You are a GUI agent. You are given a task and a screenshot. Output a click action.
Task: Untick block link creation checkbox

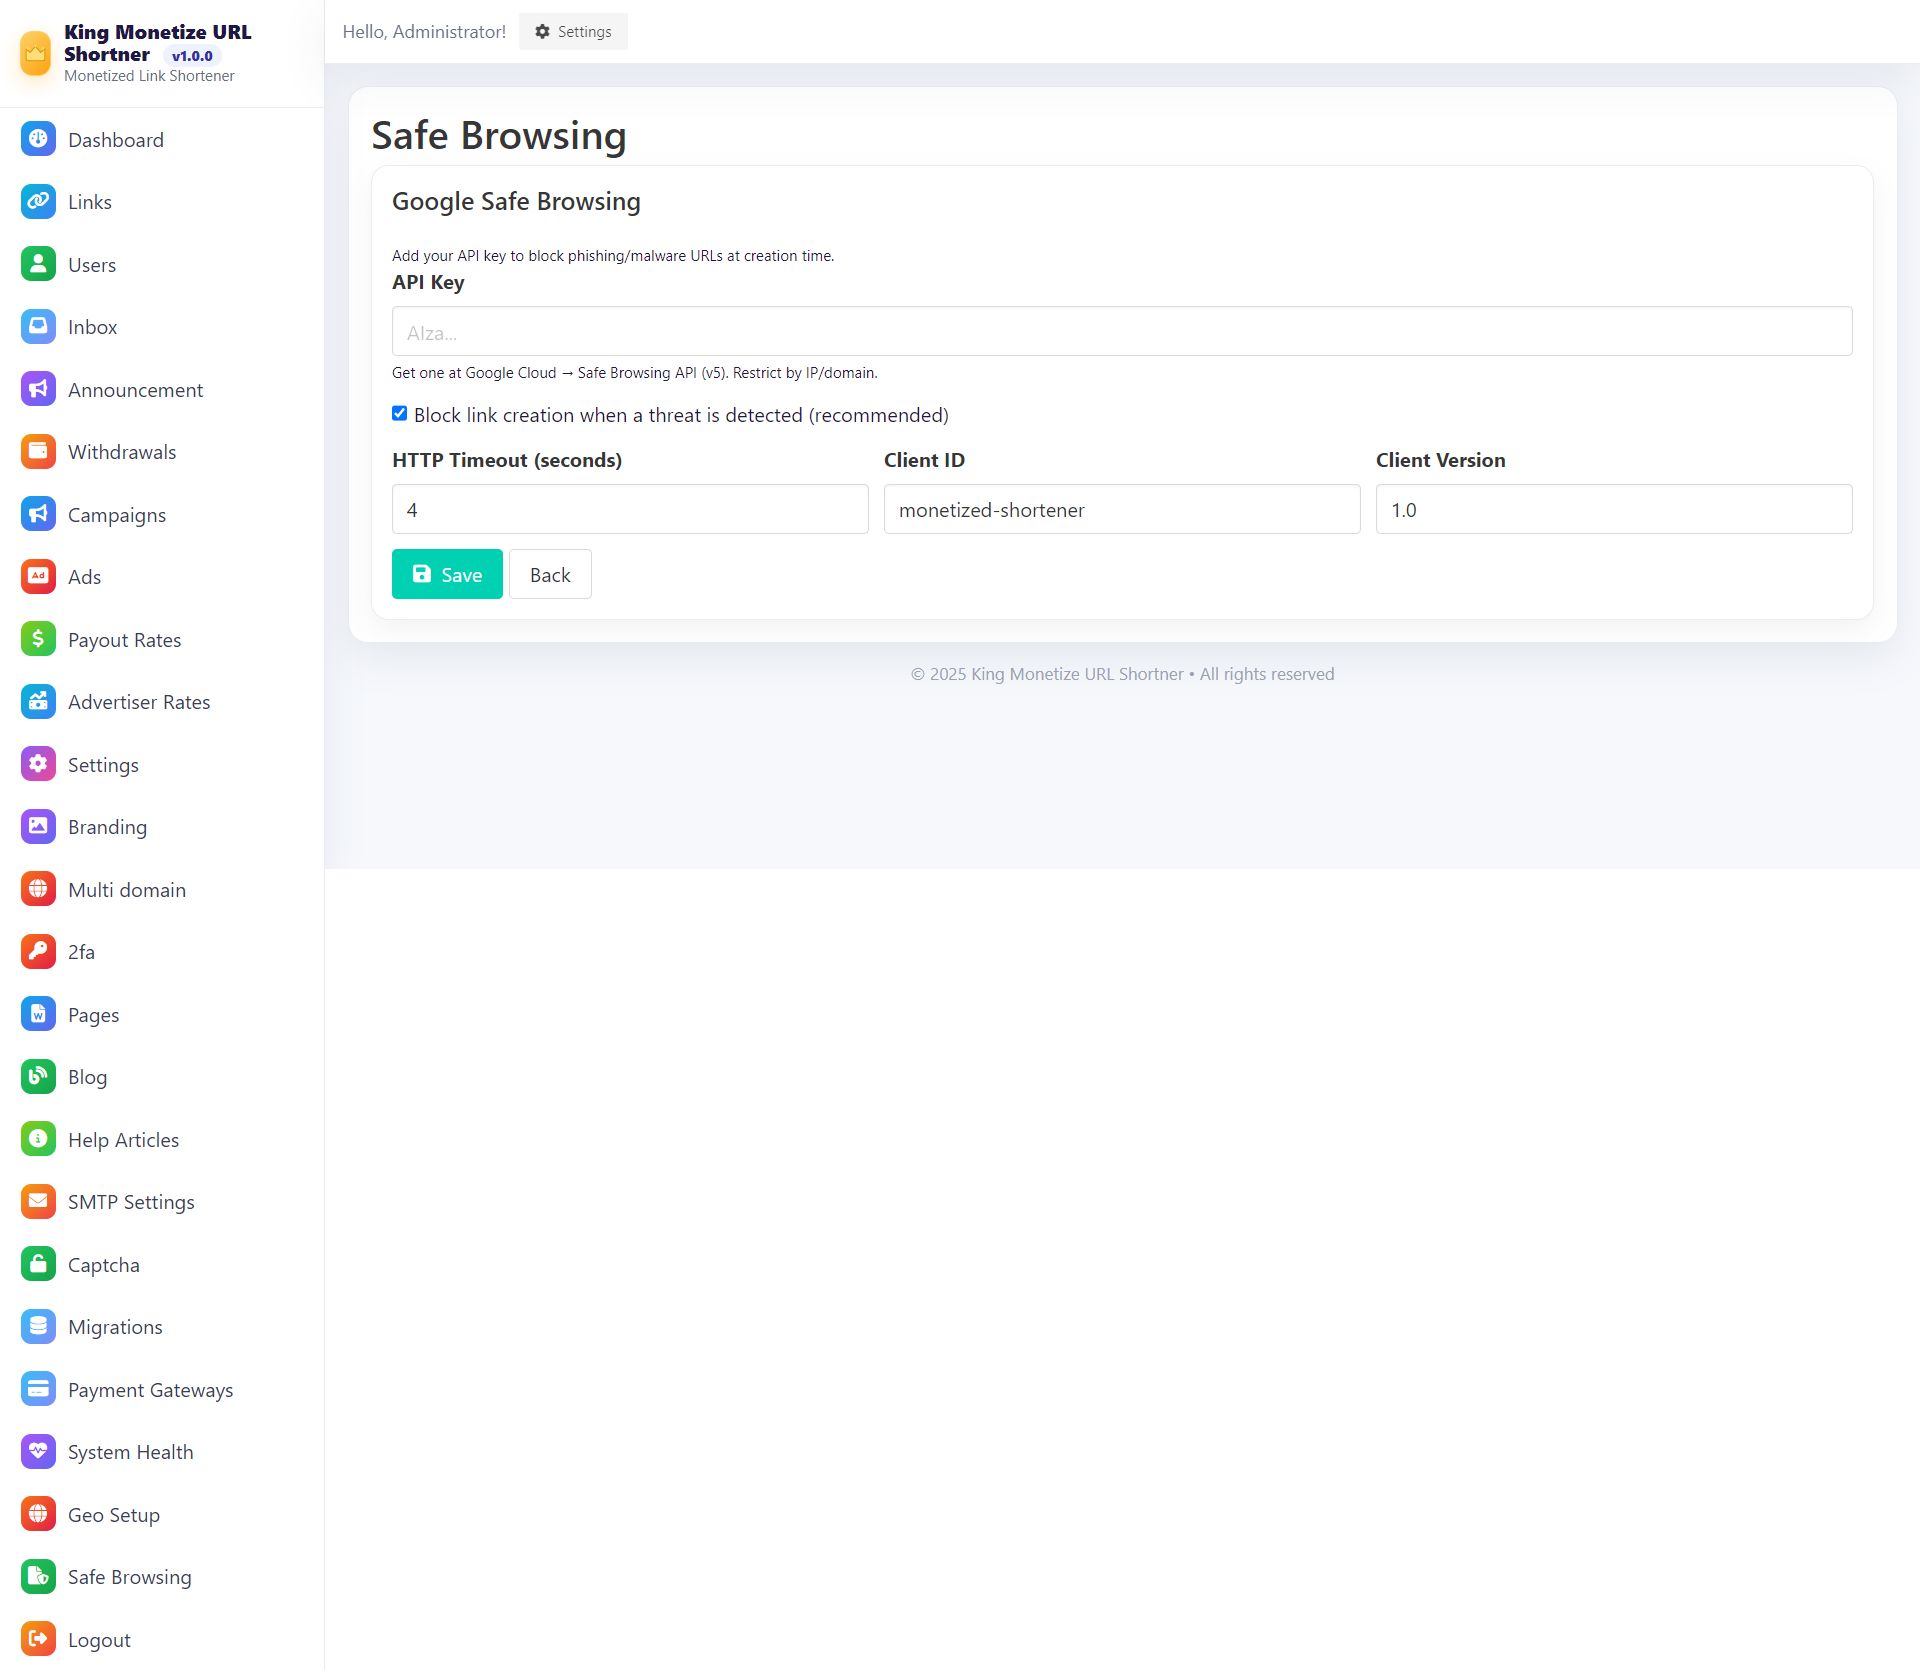click(400, 414)
